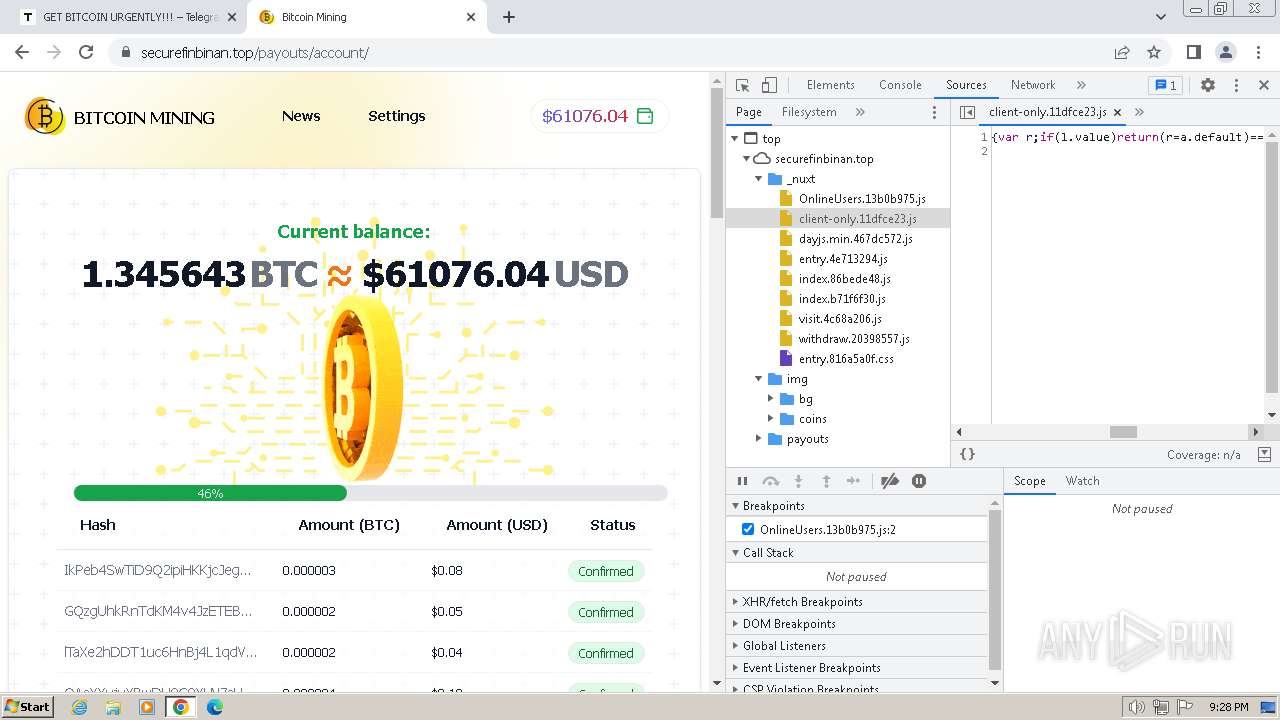
Task: Open Internet Explorer from taskbar
Action: 80,707
